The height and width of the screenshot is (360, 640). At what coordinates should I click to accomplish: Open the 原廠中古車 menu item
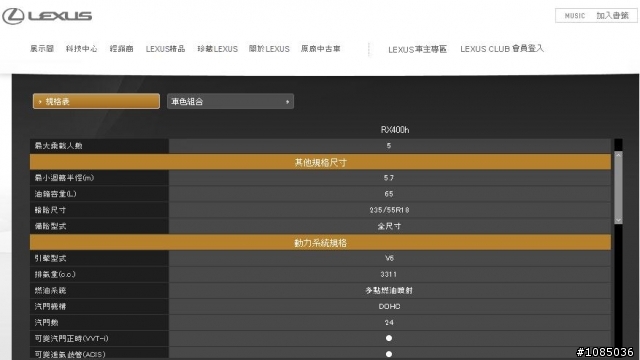320,49
